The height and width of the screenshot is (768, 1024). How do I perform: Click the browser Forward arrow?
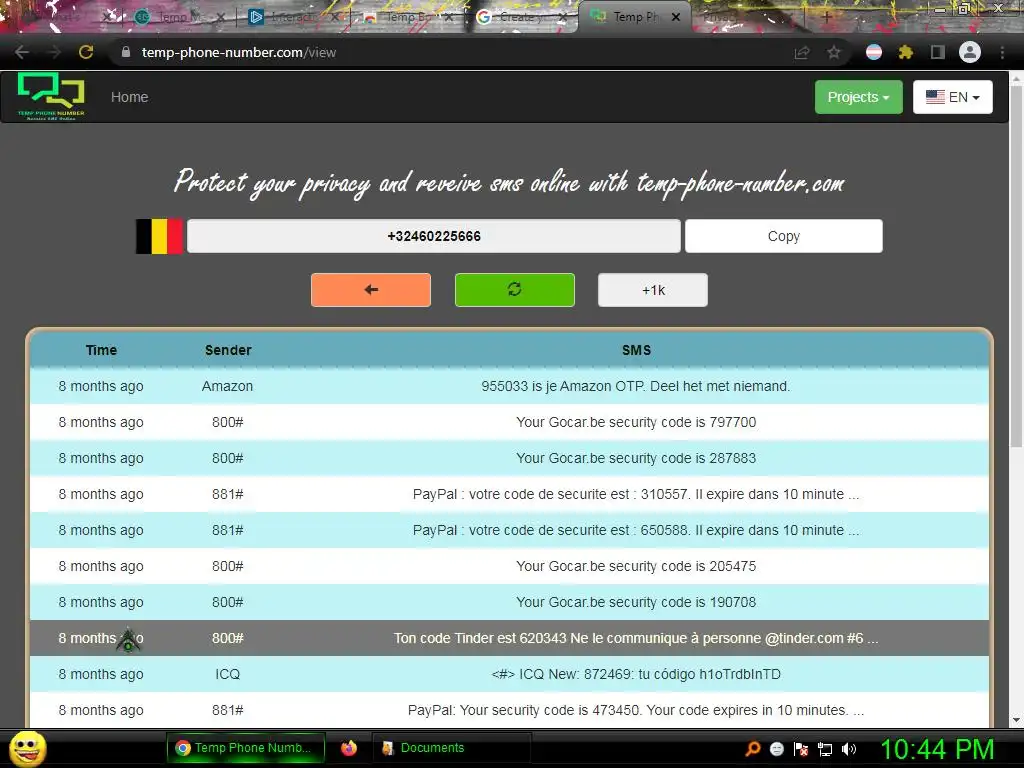coord(54,52)
